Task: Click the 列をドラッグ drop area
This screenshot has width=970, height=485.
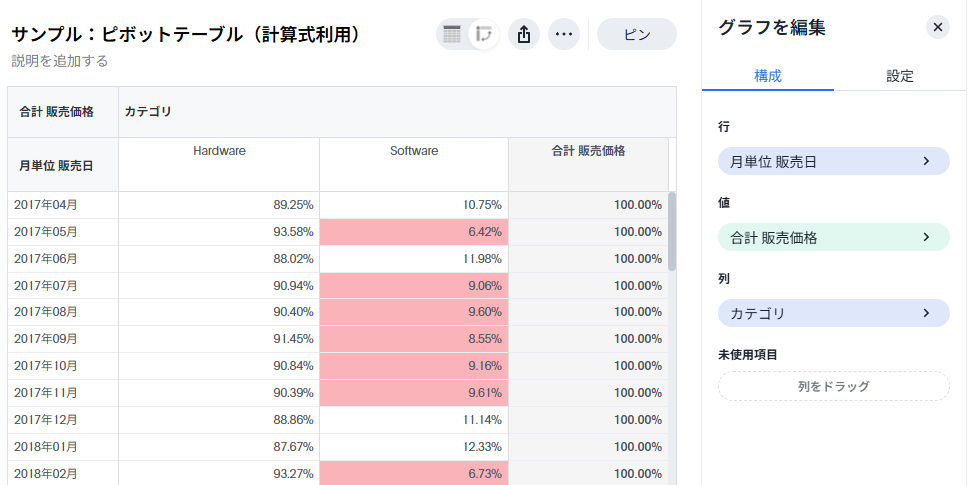Action: click(x=834, y=386)
